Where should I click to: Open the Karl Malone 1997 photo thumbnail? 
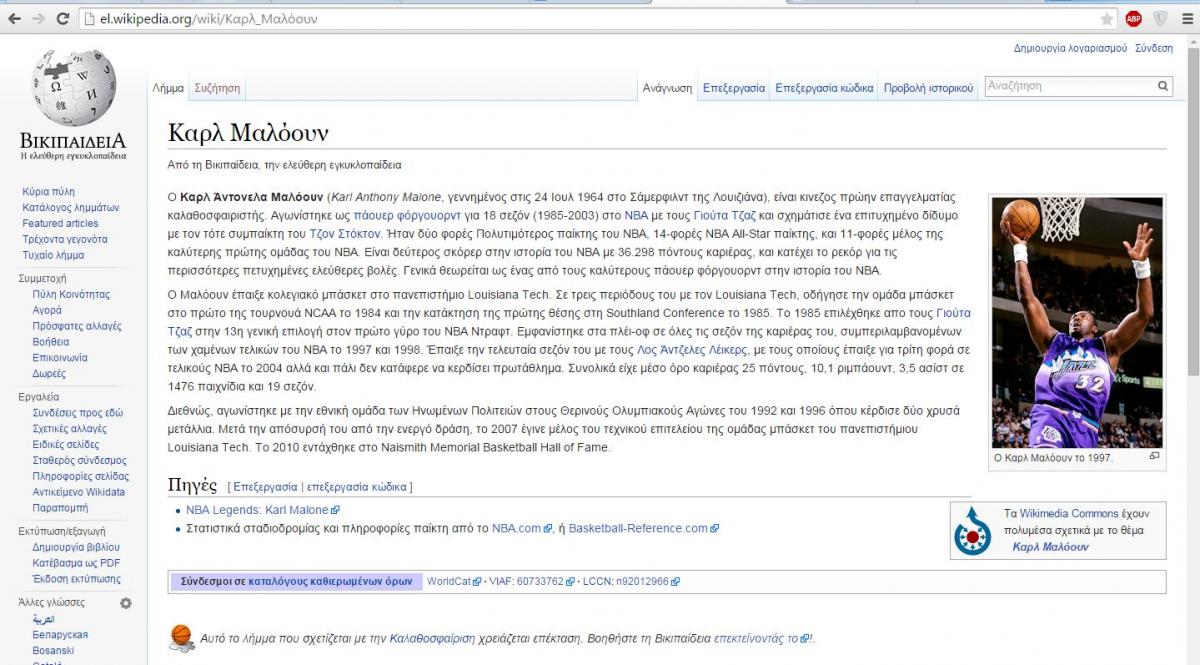click(x=1077, y=322)
